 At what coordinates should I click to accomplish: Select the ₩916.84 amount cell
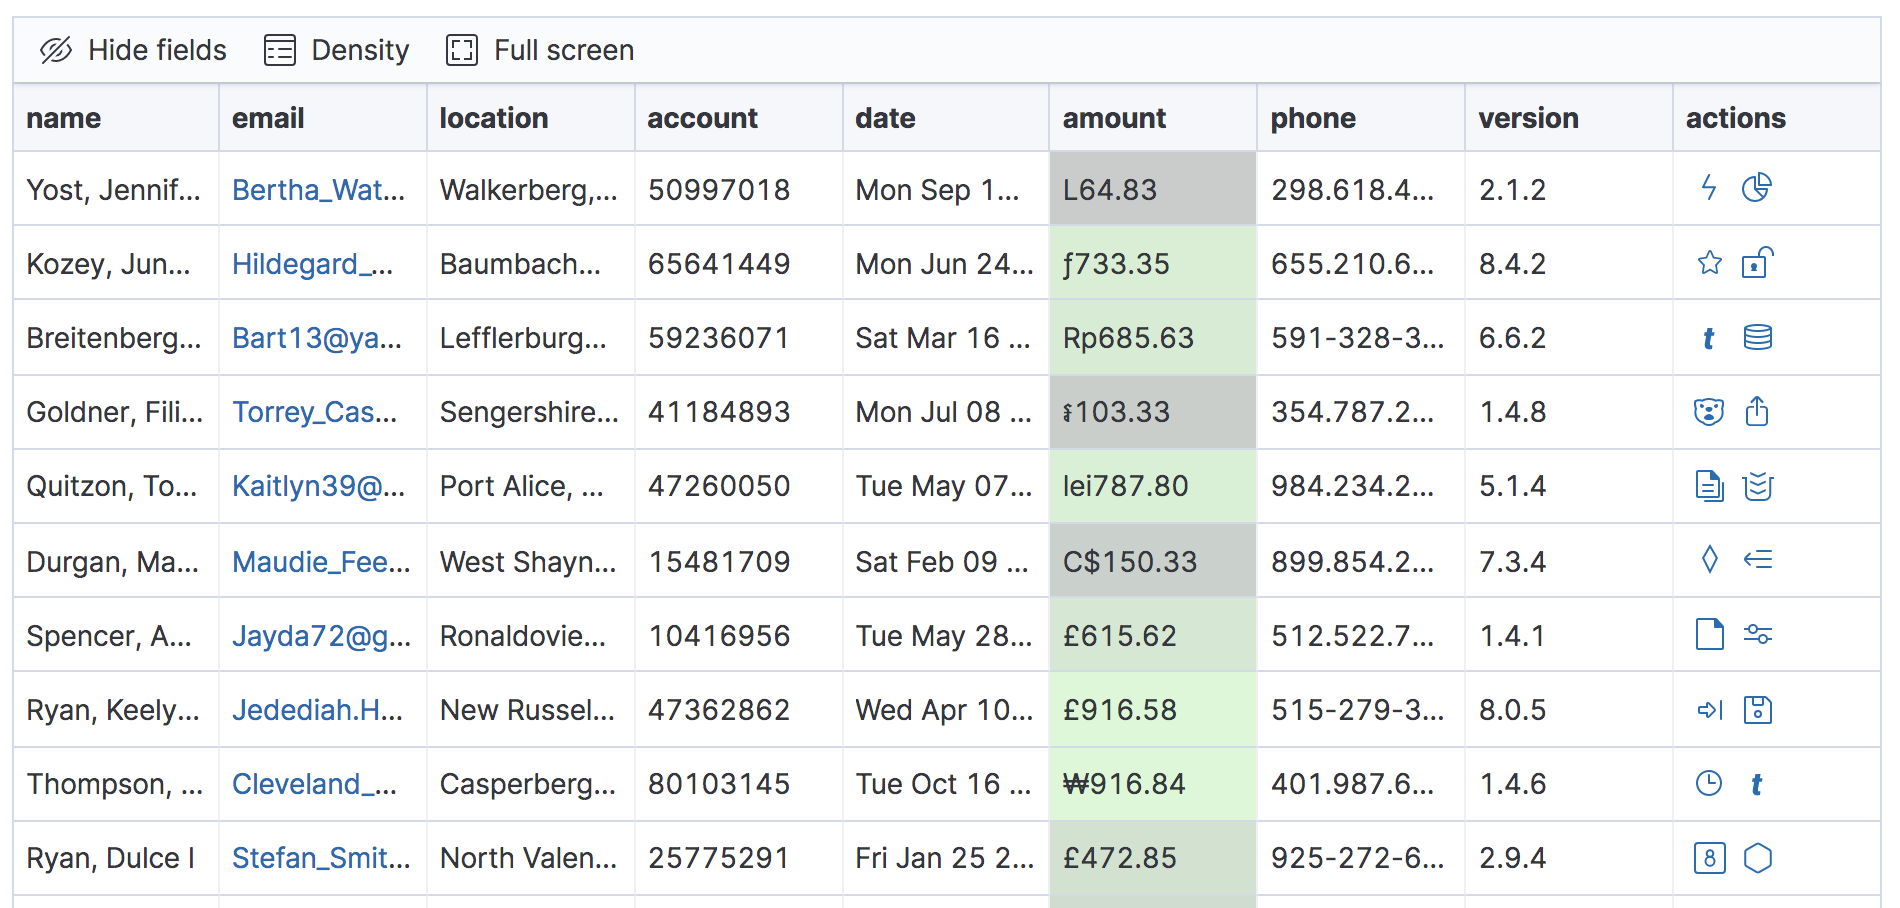[x=1153, y=783]
